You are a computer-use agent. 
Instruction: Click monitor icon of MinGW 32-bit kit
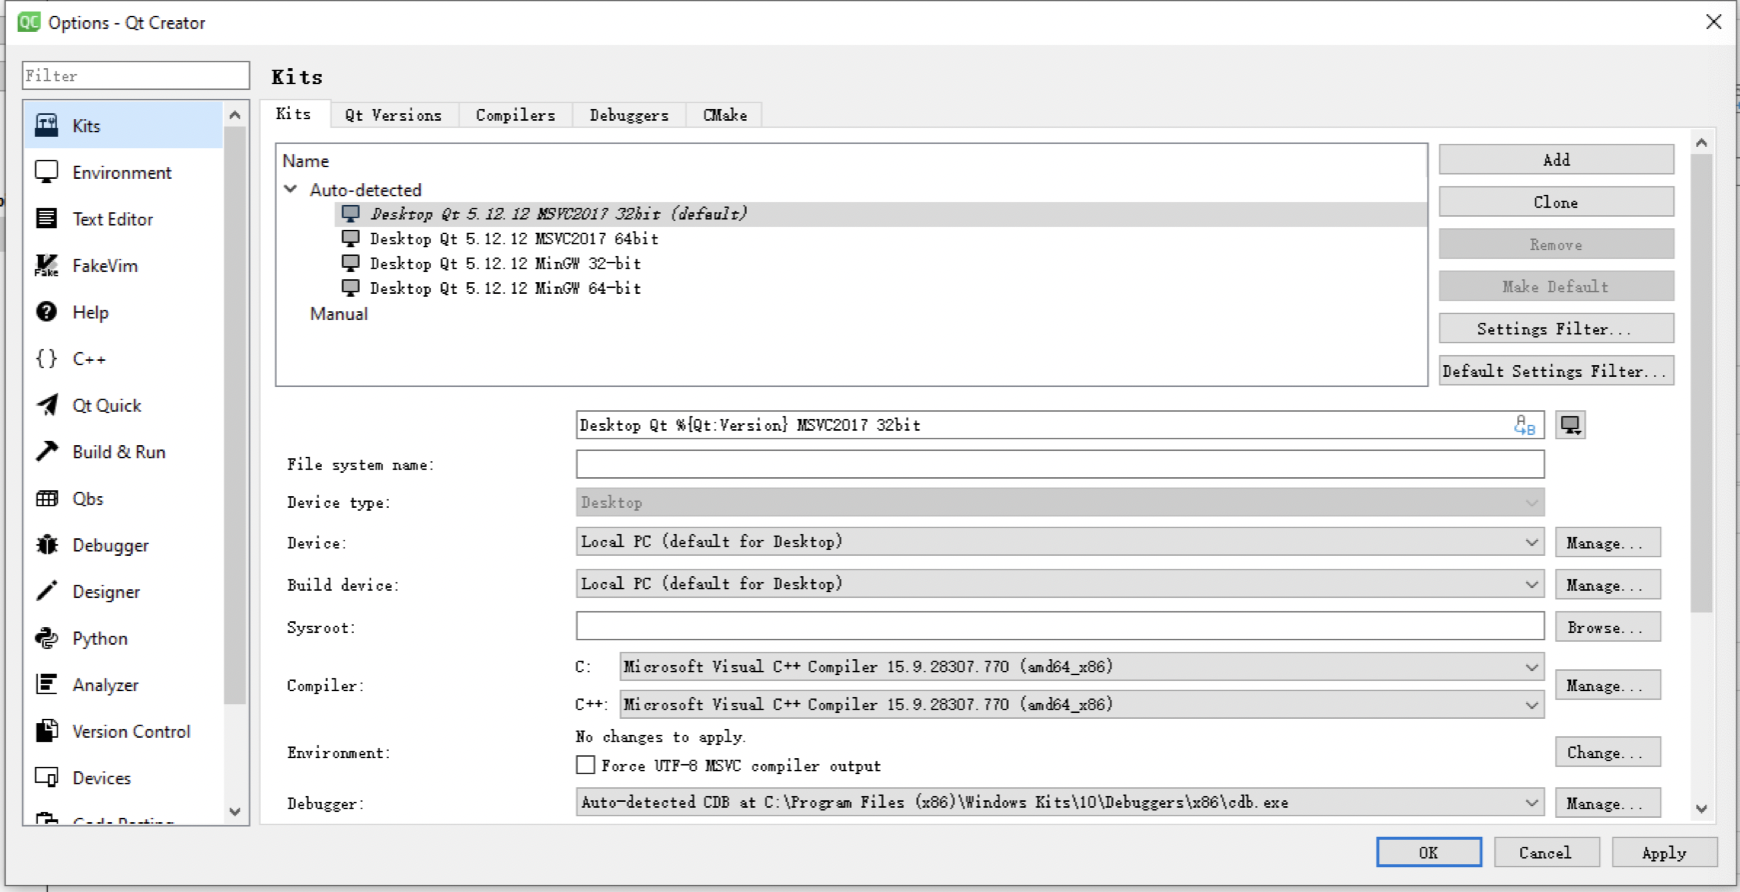pyautogui.click(x=350, y=263)
